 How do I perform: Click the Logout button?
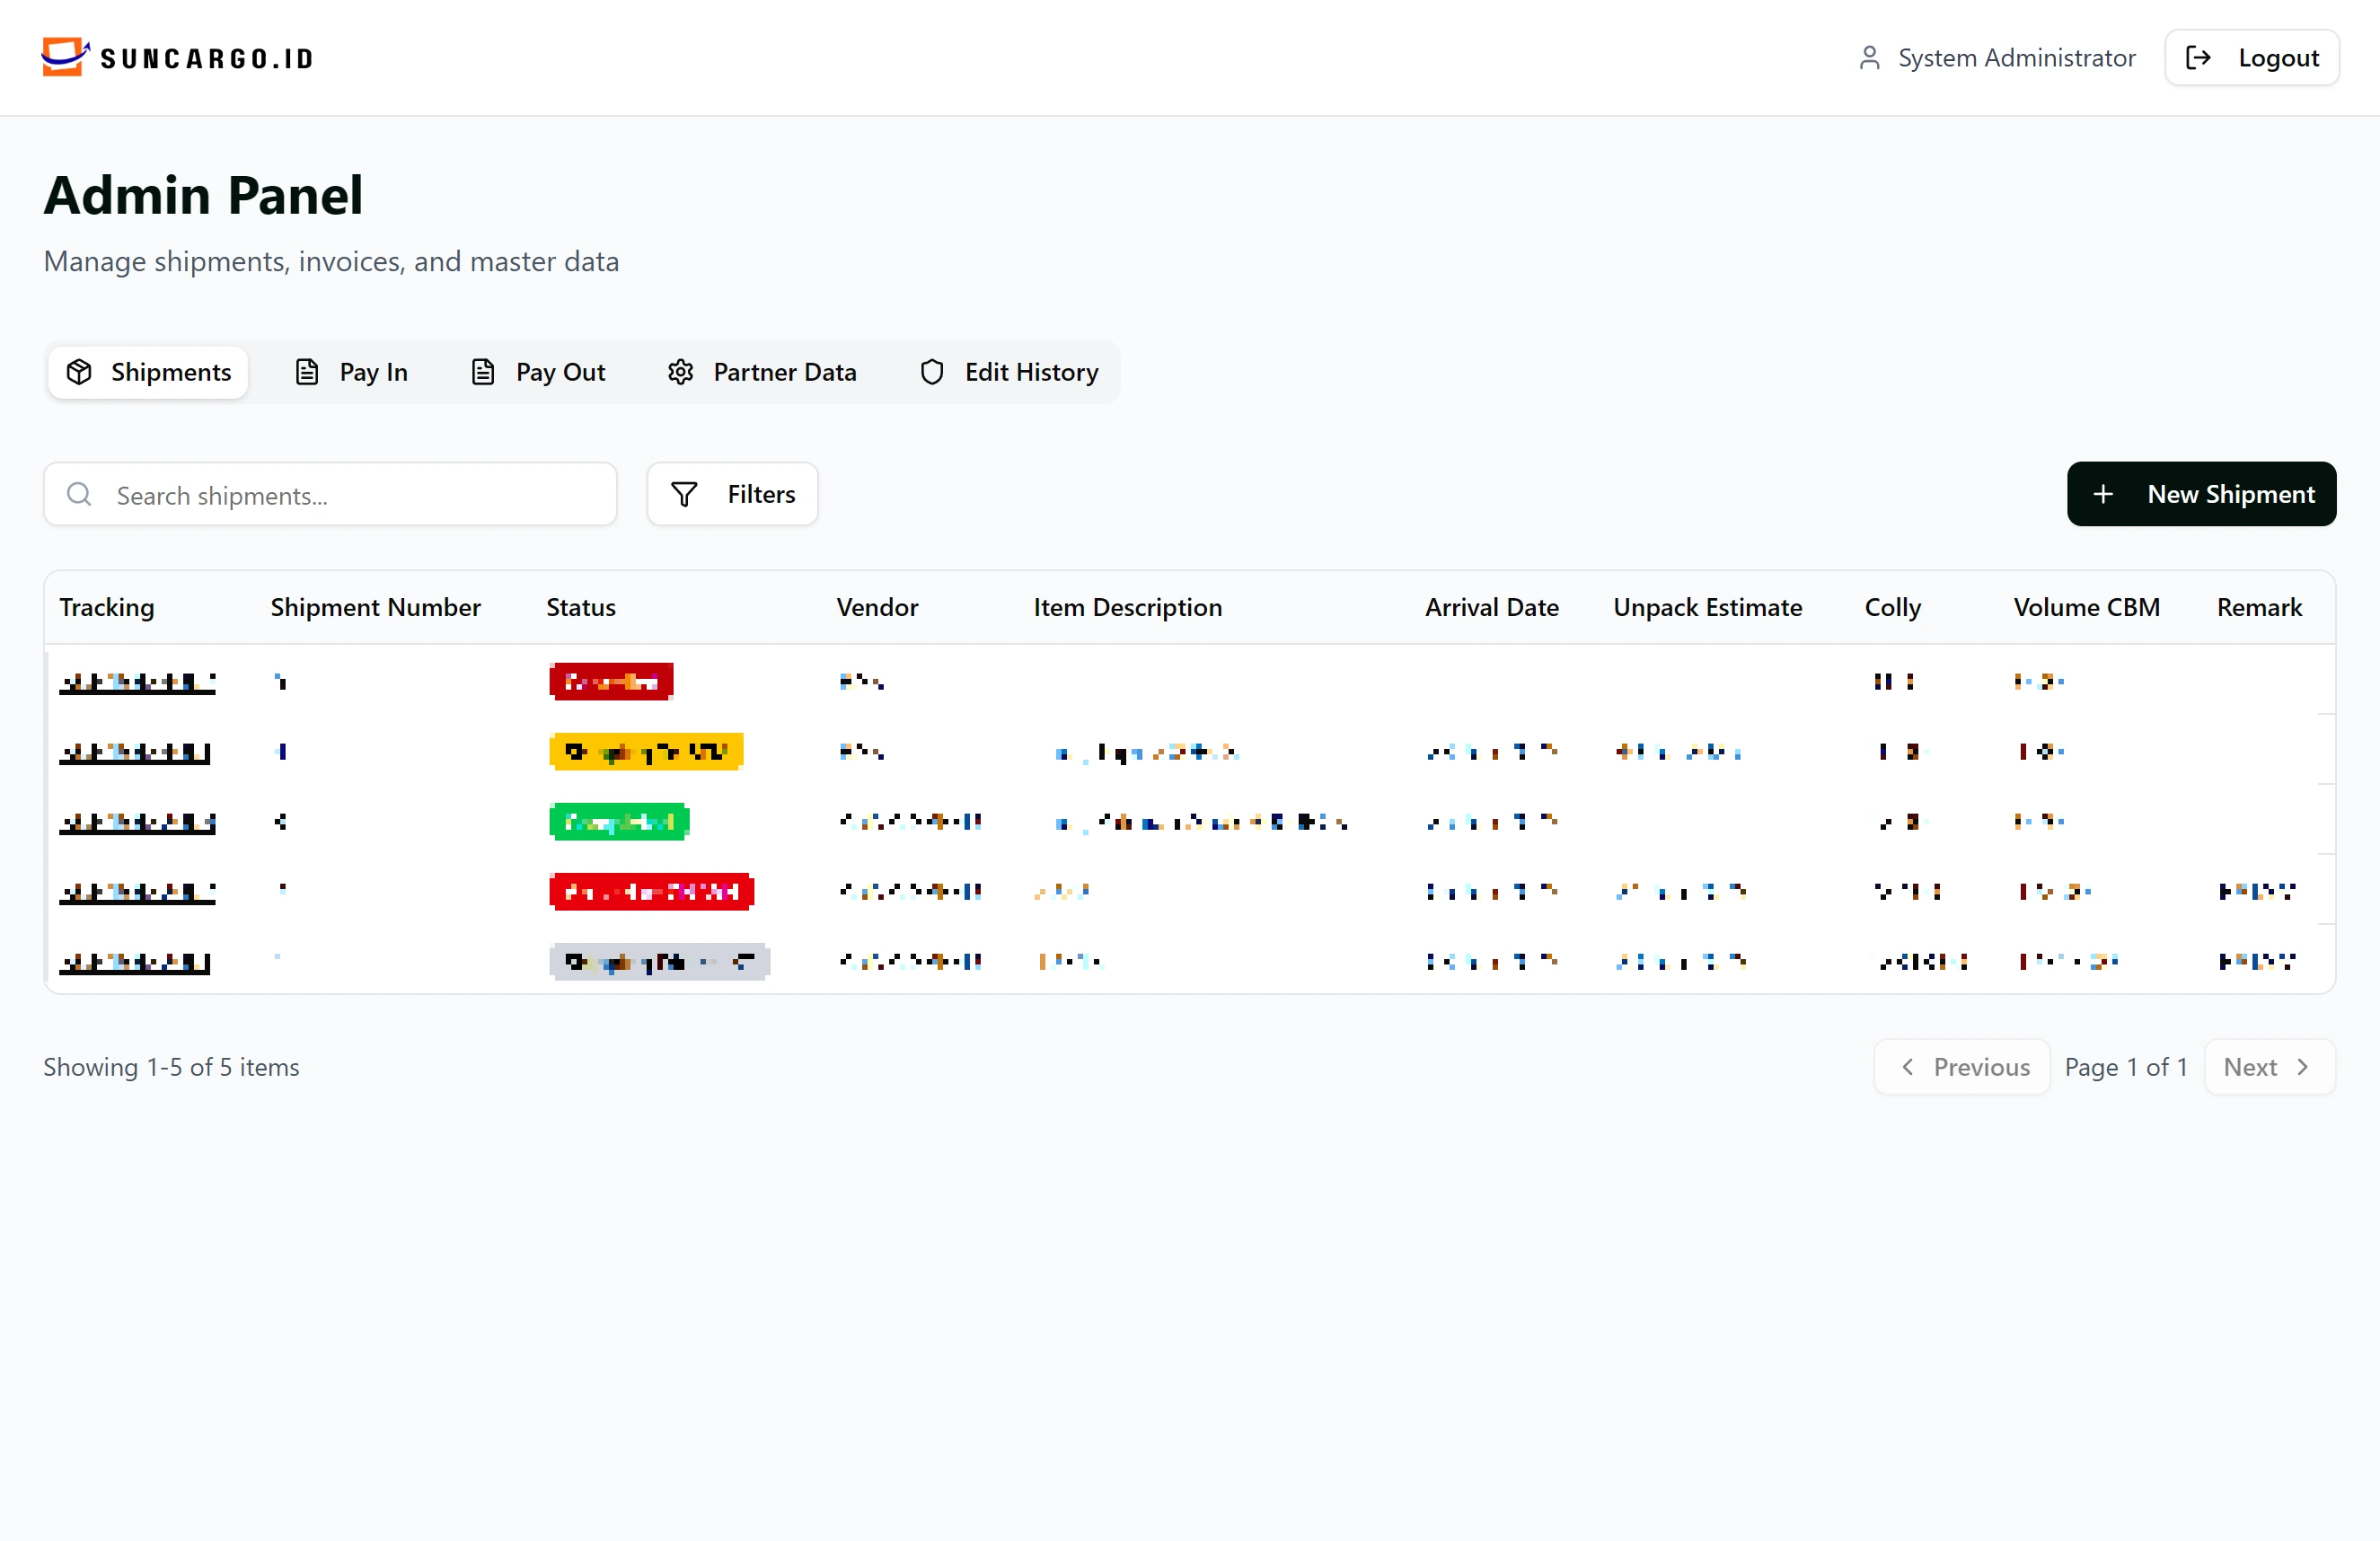point(2250,58)
